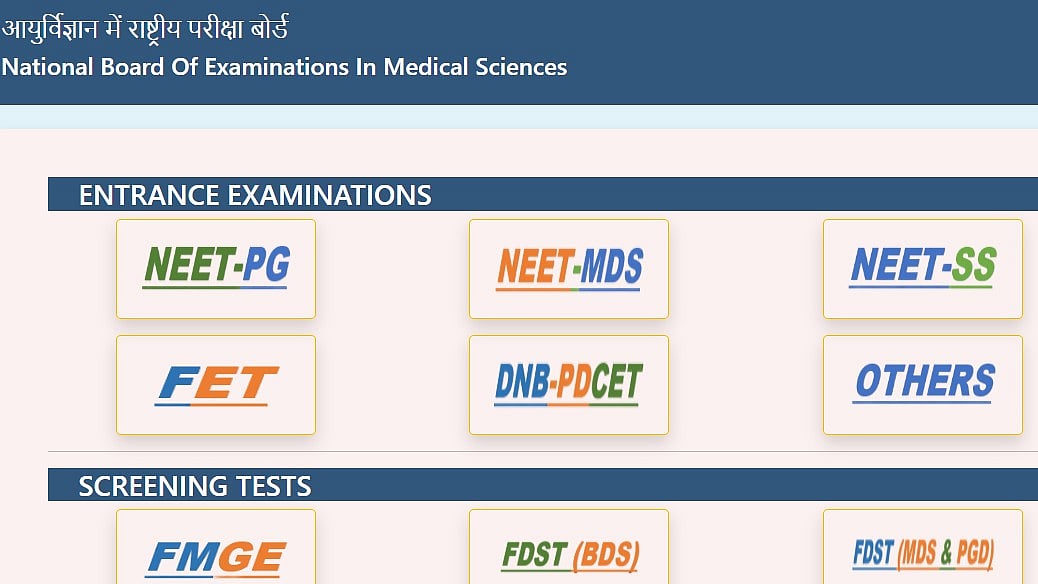The image size is (1038, 584).
Task: Click the empty right side of the top banner
Action: pyautogui.click(x=850, y=50)
